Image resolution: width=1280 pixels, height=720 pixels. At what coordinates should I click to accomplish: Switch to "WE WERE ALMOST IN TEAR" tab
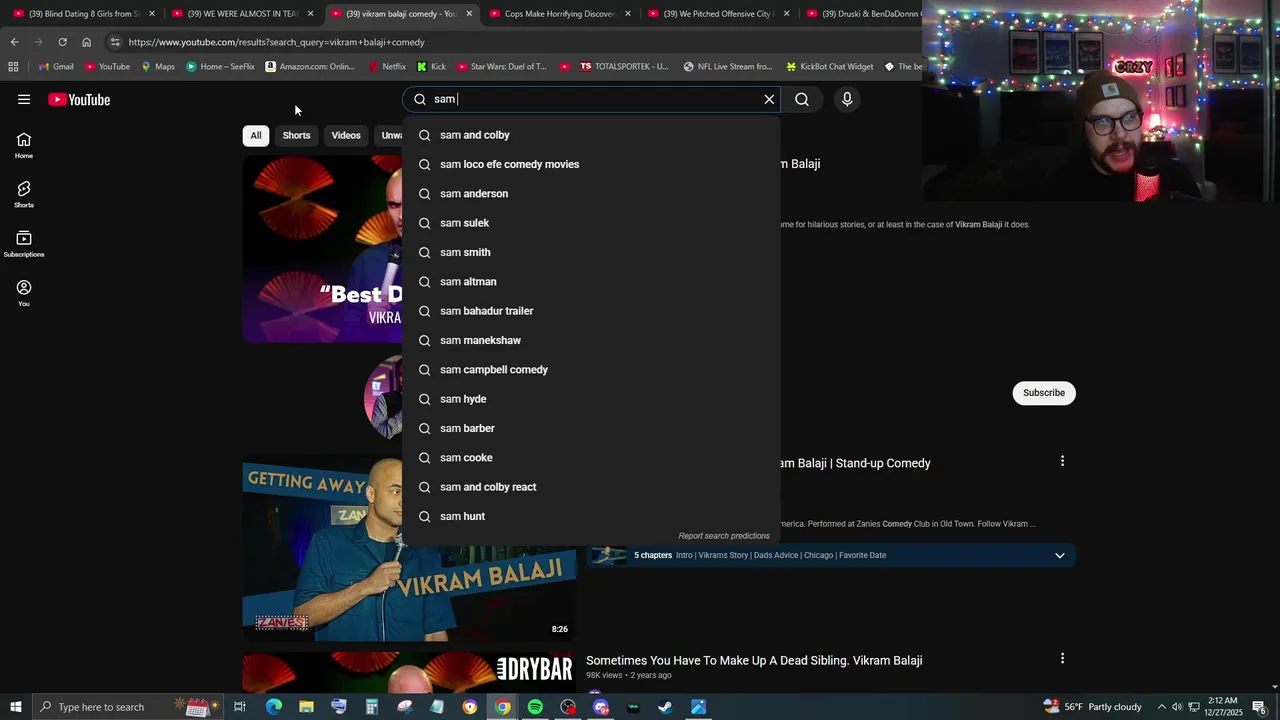point(243,14)
